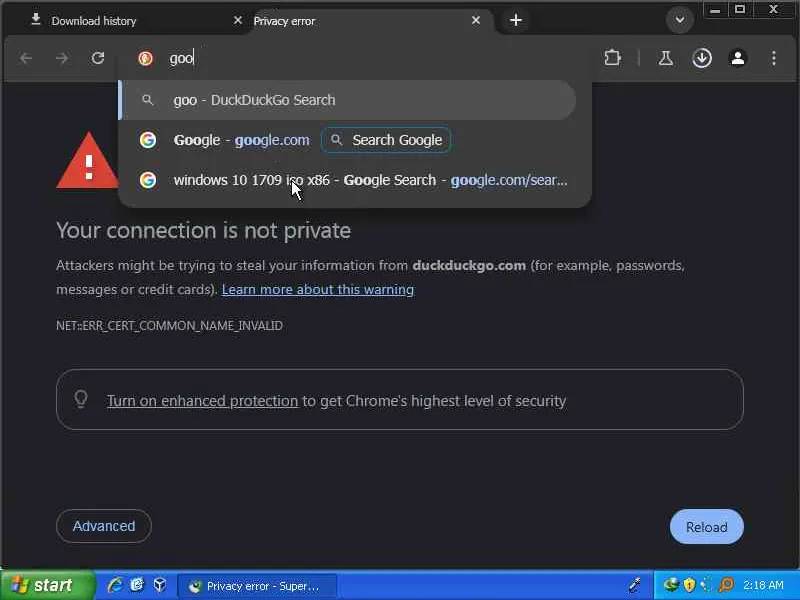Image resolution: width=800 pixels, height=600 pixels.
Task: Open Chrome Labs flask icon
Action: click(665, 58)
